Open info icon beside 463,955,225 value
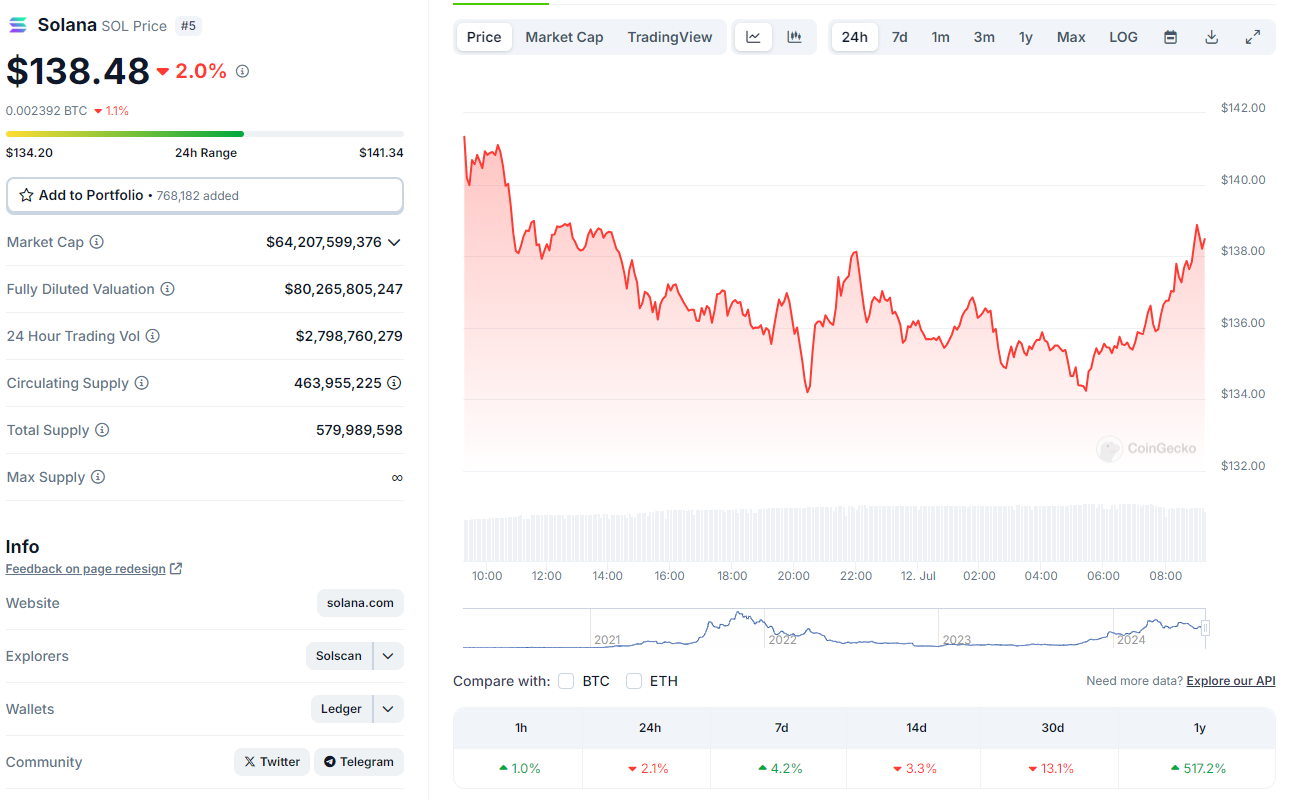Screen dimensions: 1298x800 click(x=394, y=383)
